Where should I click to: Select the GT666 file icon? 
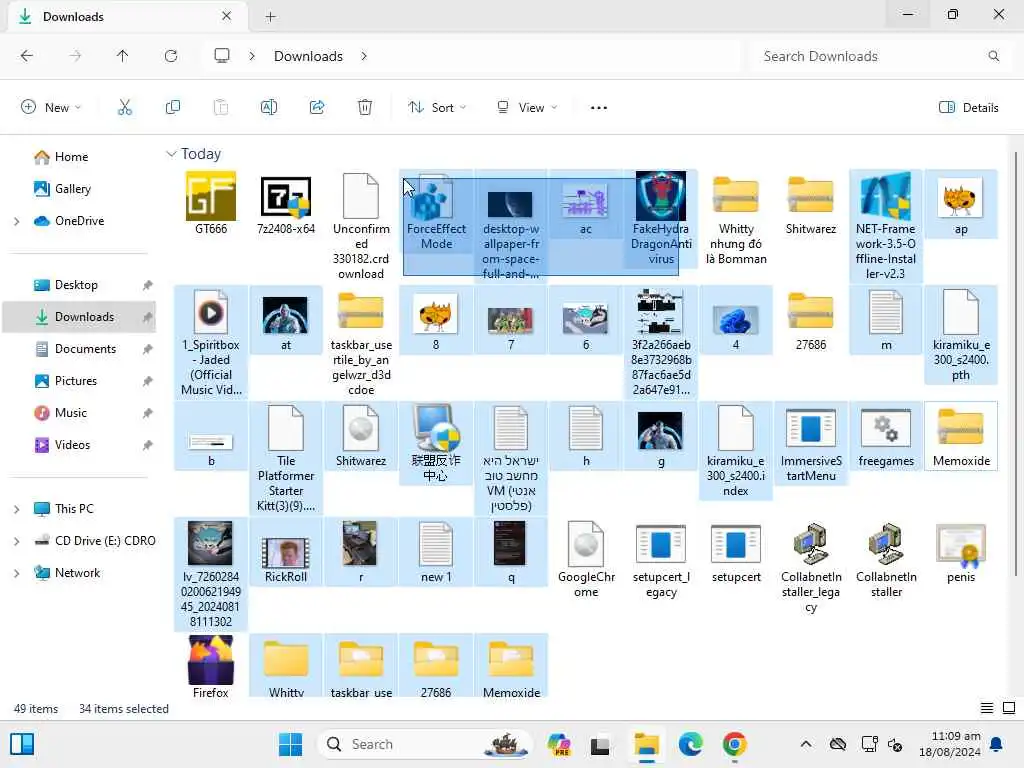coord(211,197)
